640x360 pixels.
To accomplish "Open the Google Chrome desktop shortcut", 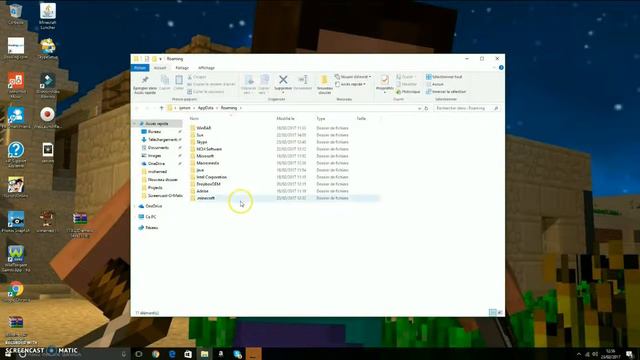I will (16, 291).
